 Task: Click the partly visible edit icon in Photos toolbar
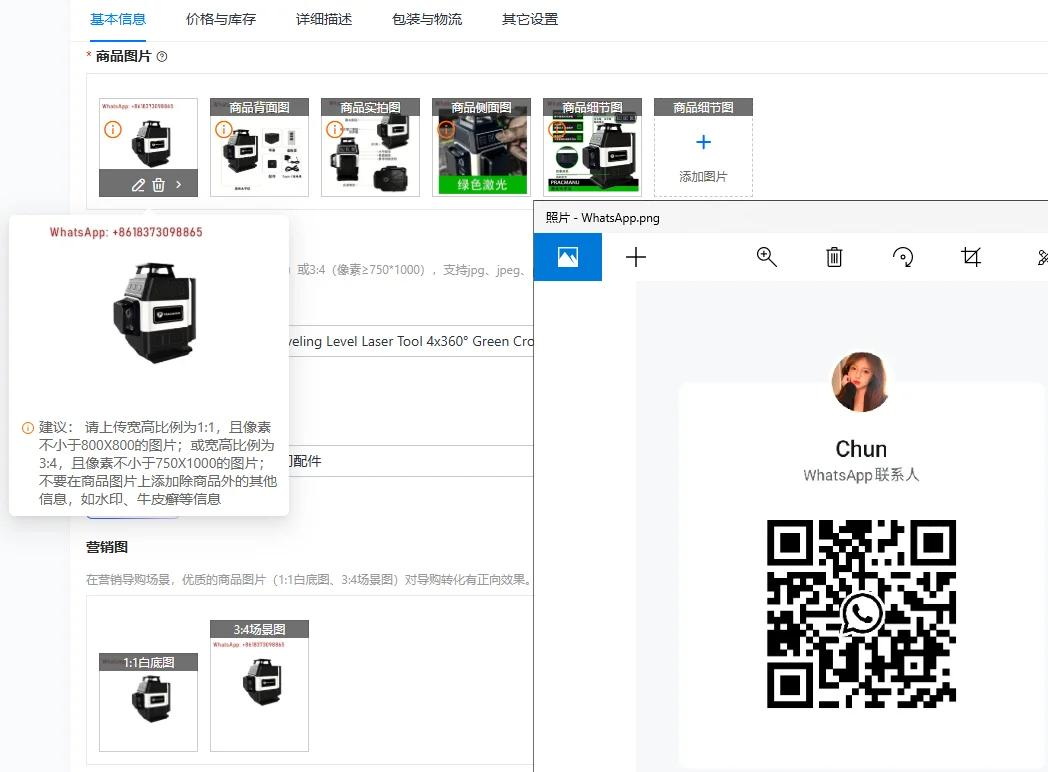point(1042,257)
